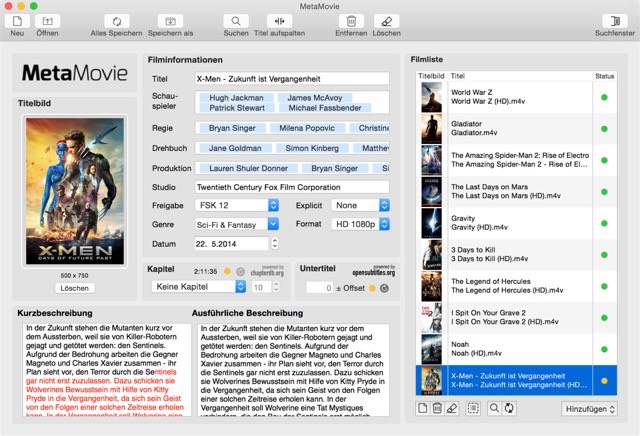Select The Amazing Spider-Man 2 row
Image resolution: width=640 pixels, height=436 pixels.
pos(516,160)
